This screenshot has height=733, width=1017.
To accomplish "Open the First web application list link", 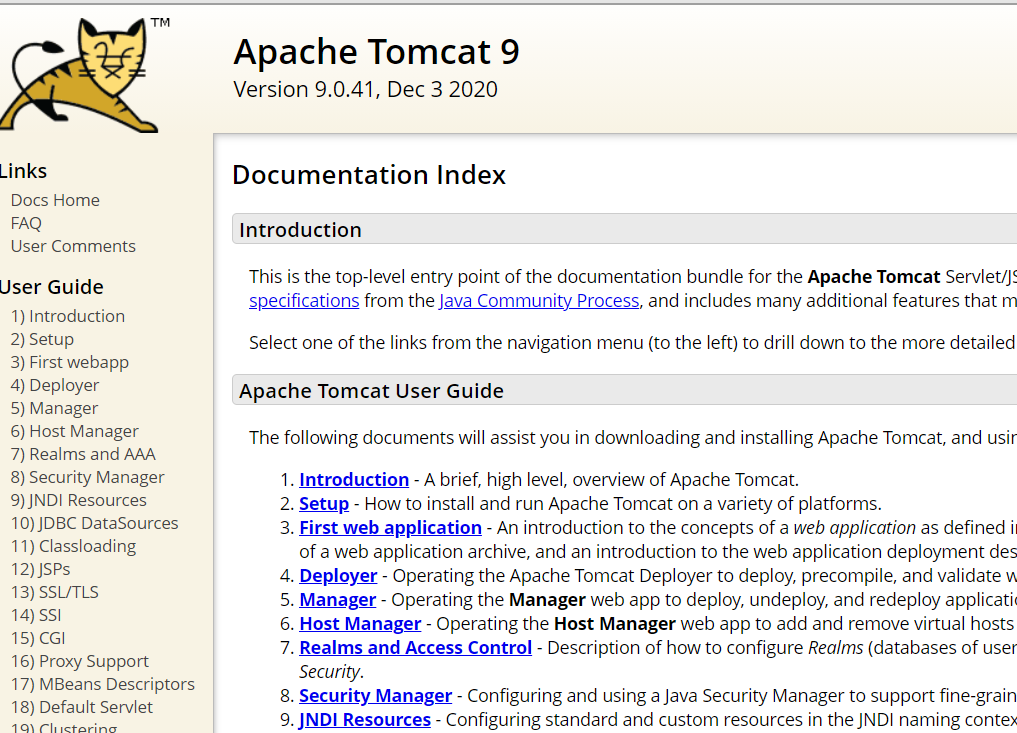I will tap(390, 527).
